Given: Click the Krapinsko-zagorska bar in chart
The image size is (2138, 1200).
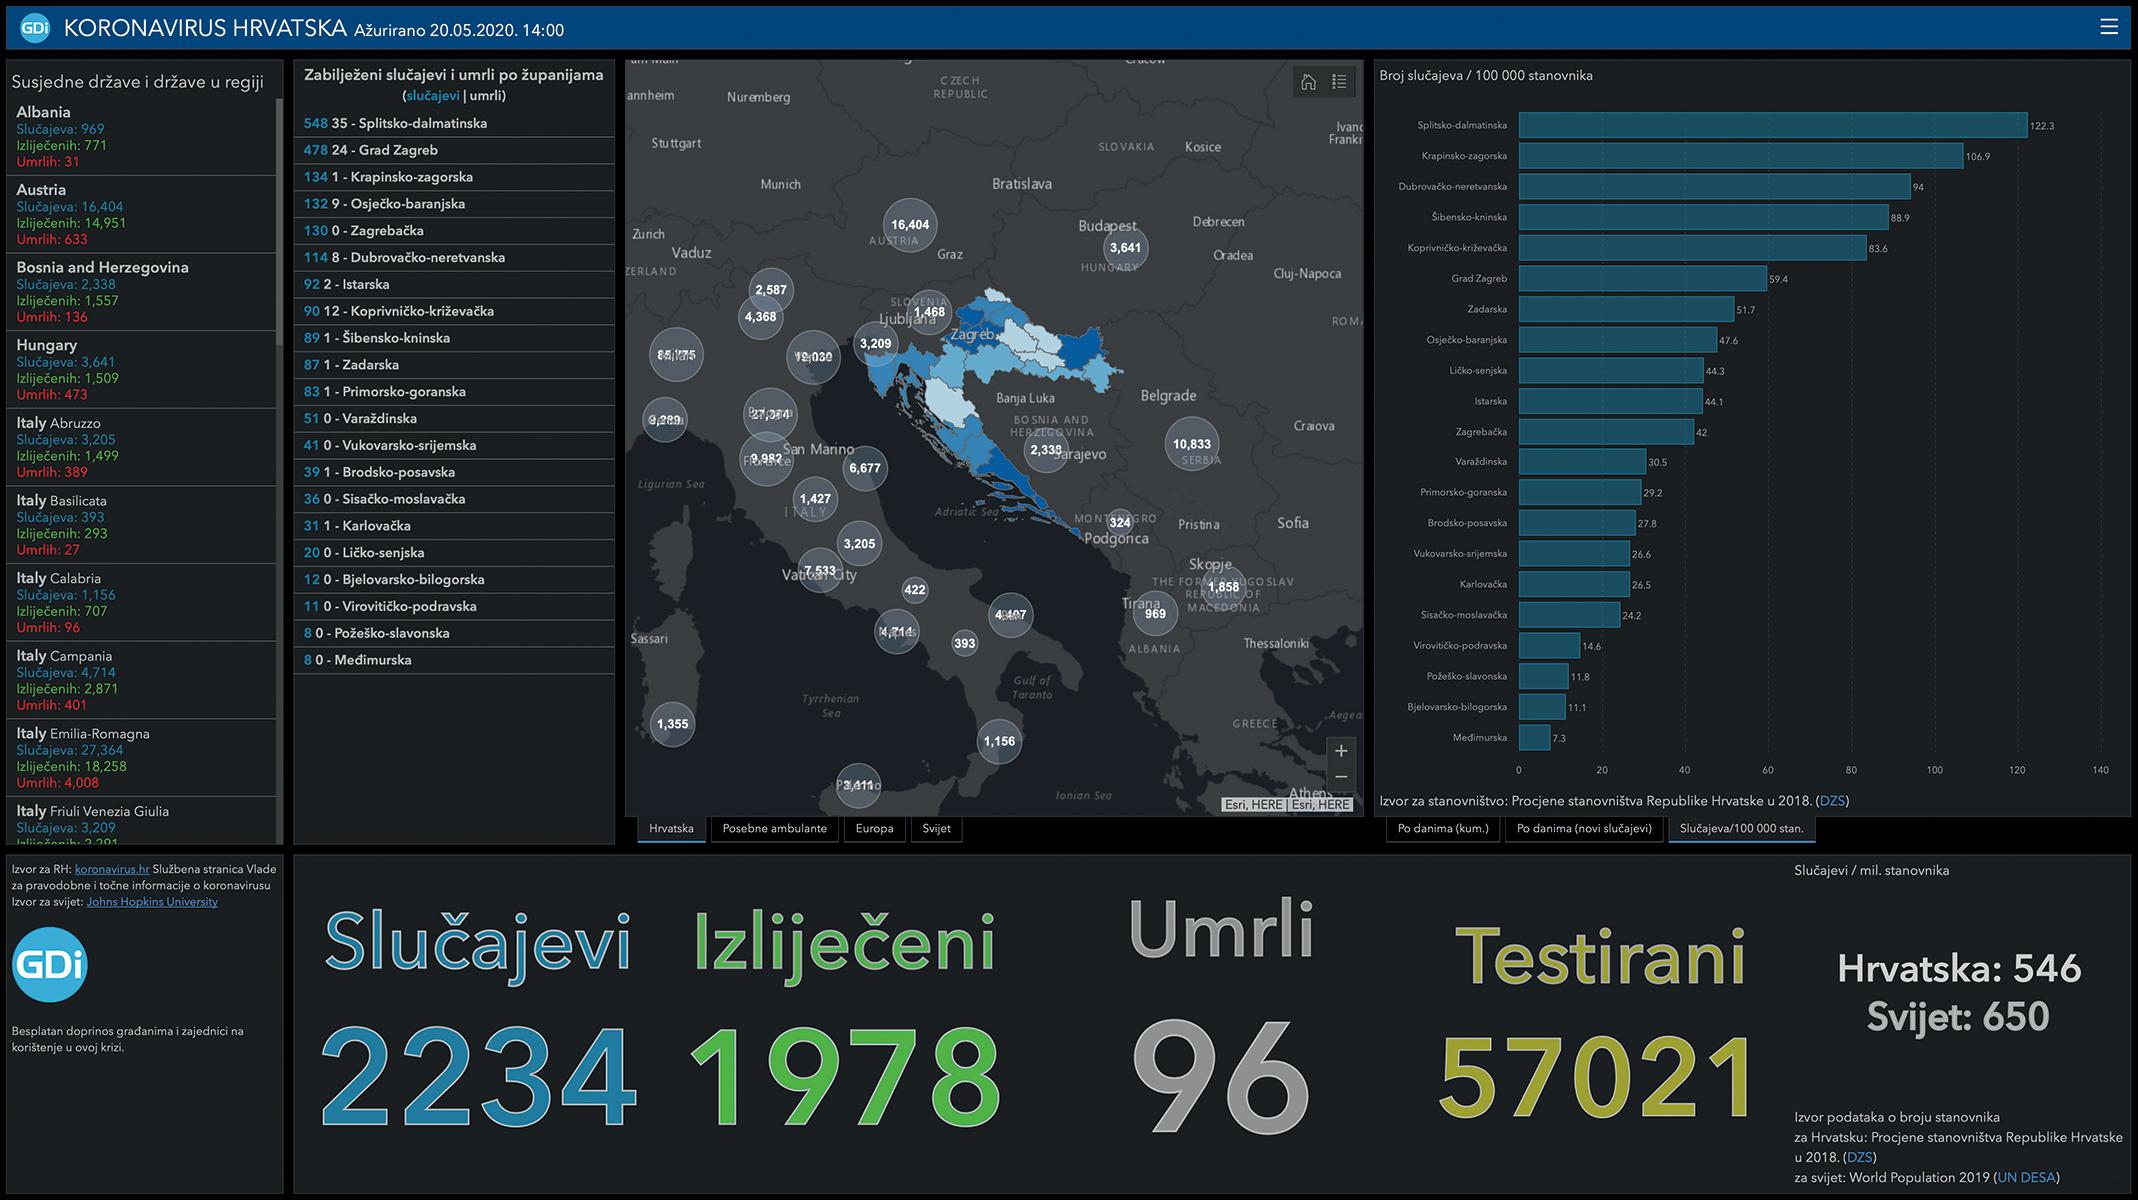Looking at the screenshot, I should point(1740,156).
